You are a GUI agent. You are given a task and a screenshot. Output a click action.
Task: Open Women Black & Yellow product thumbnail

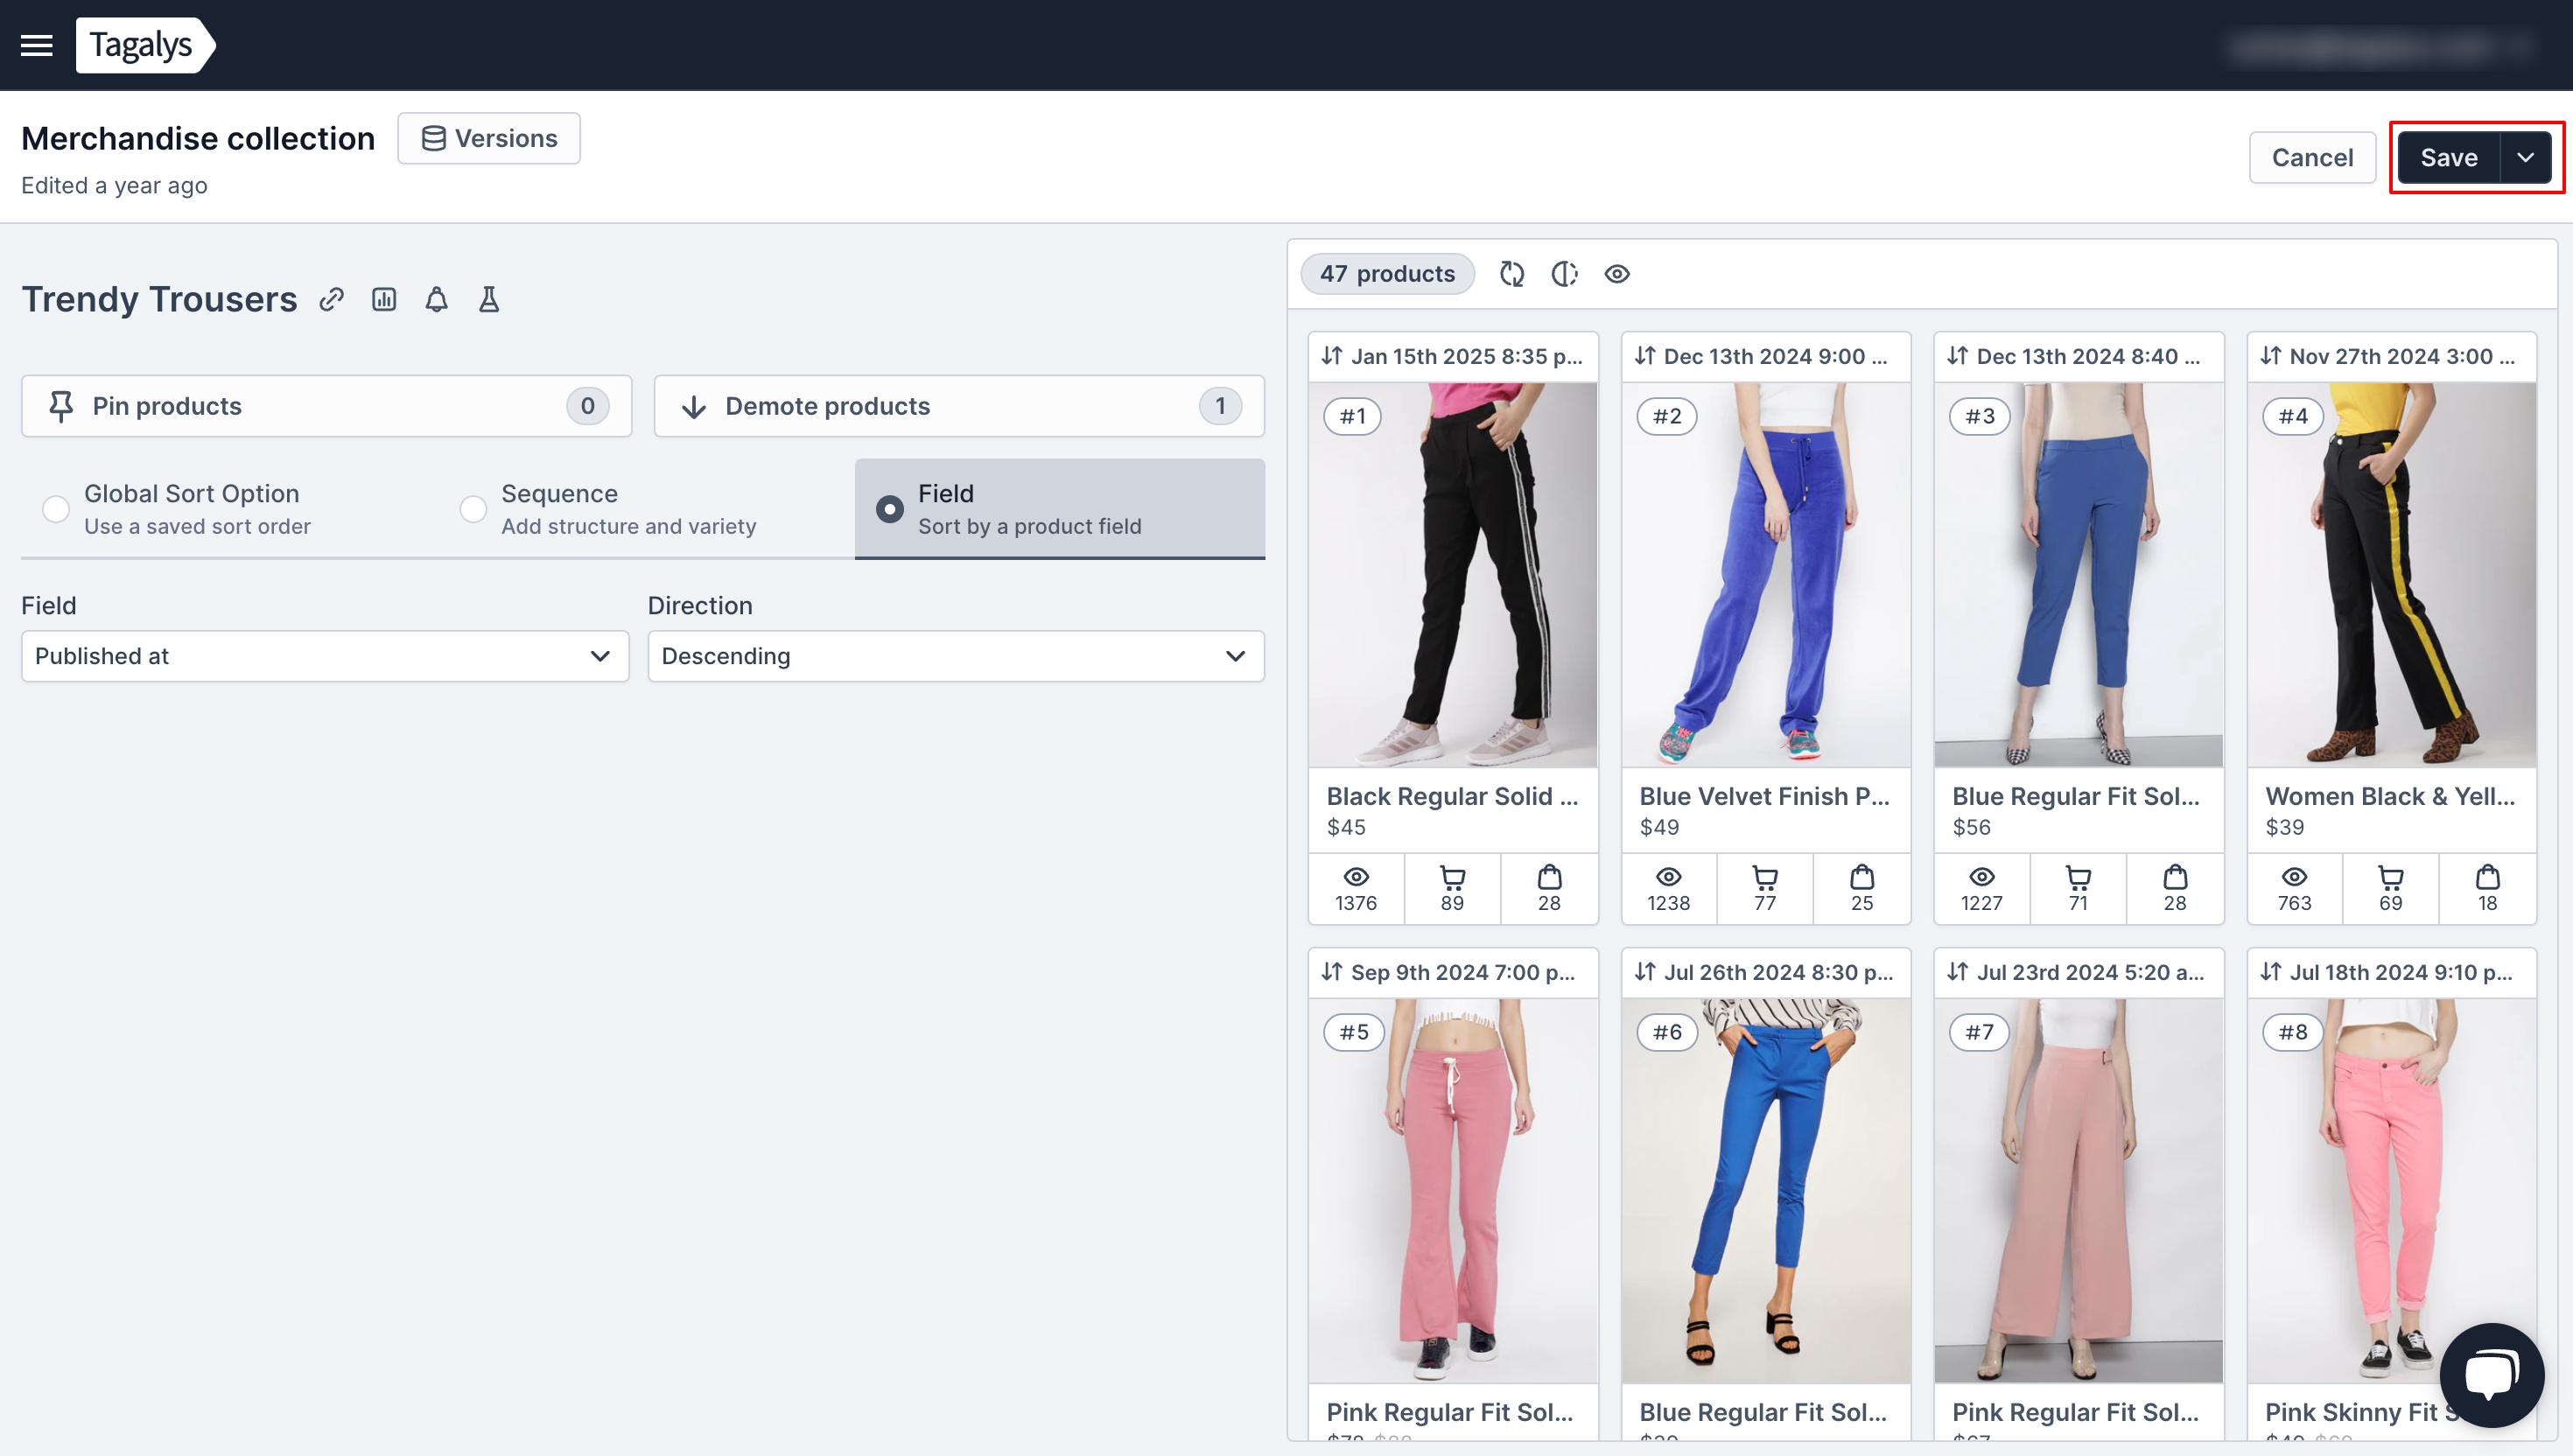(x=2392, y=575)
